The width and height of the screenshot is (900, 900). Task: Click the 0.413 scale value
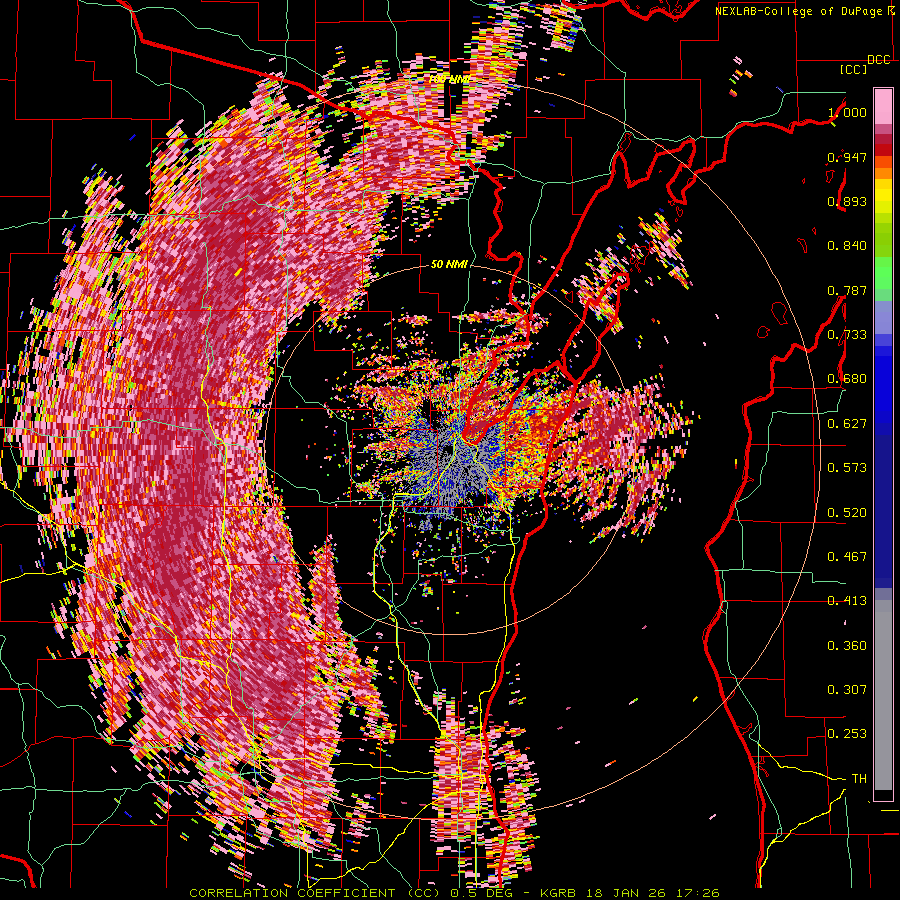(847, 601)
